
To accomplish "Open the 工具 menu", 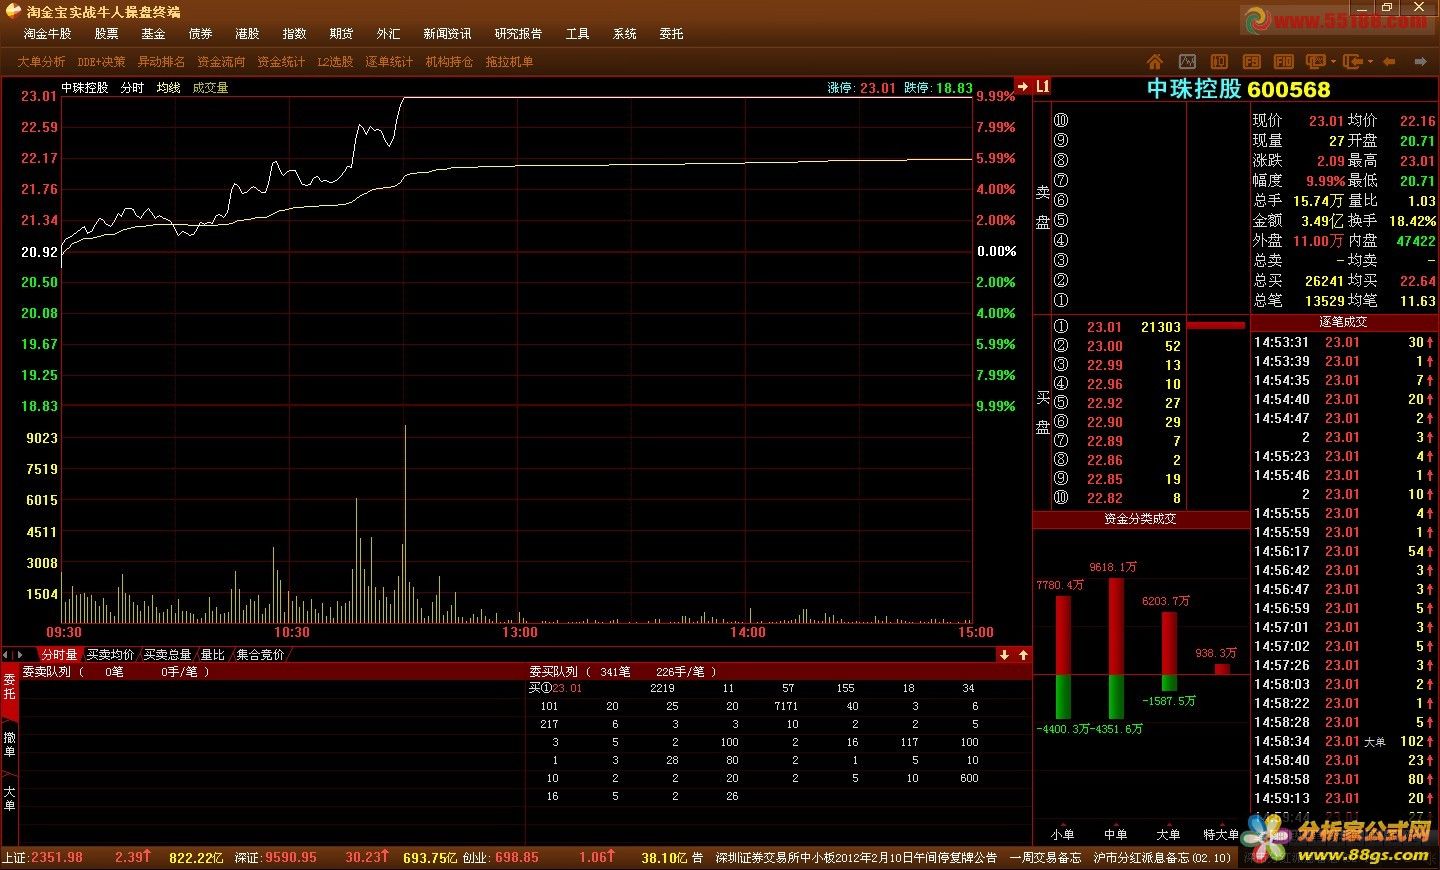I will [578, 34].
